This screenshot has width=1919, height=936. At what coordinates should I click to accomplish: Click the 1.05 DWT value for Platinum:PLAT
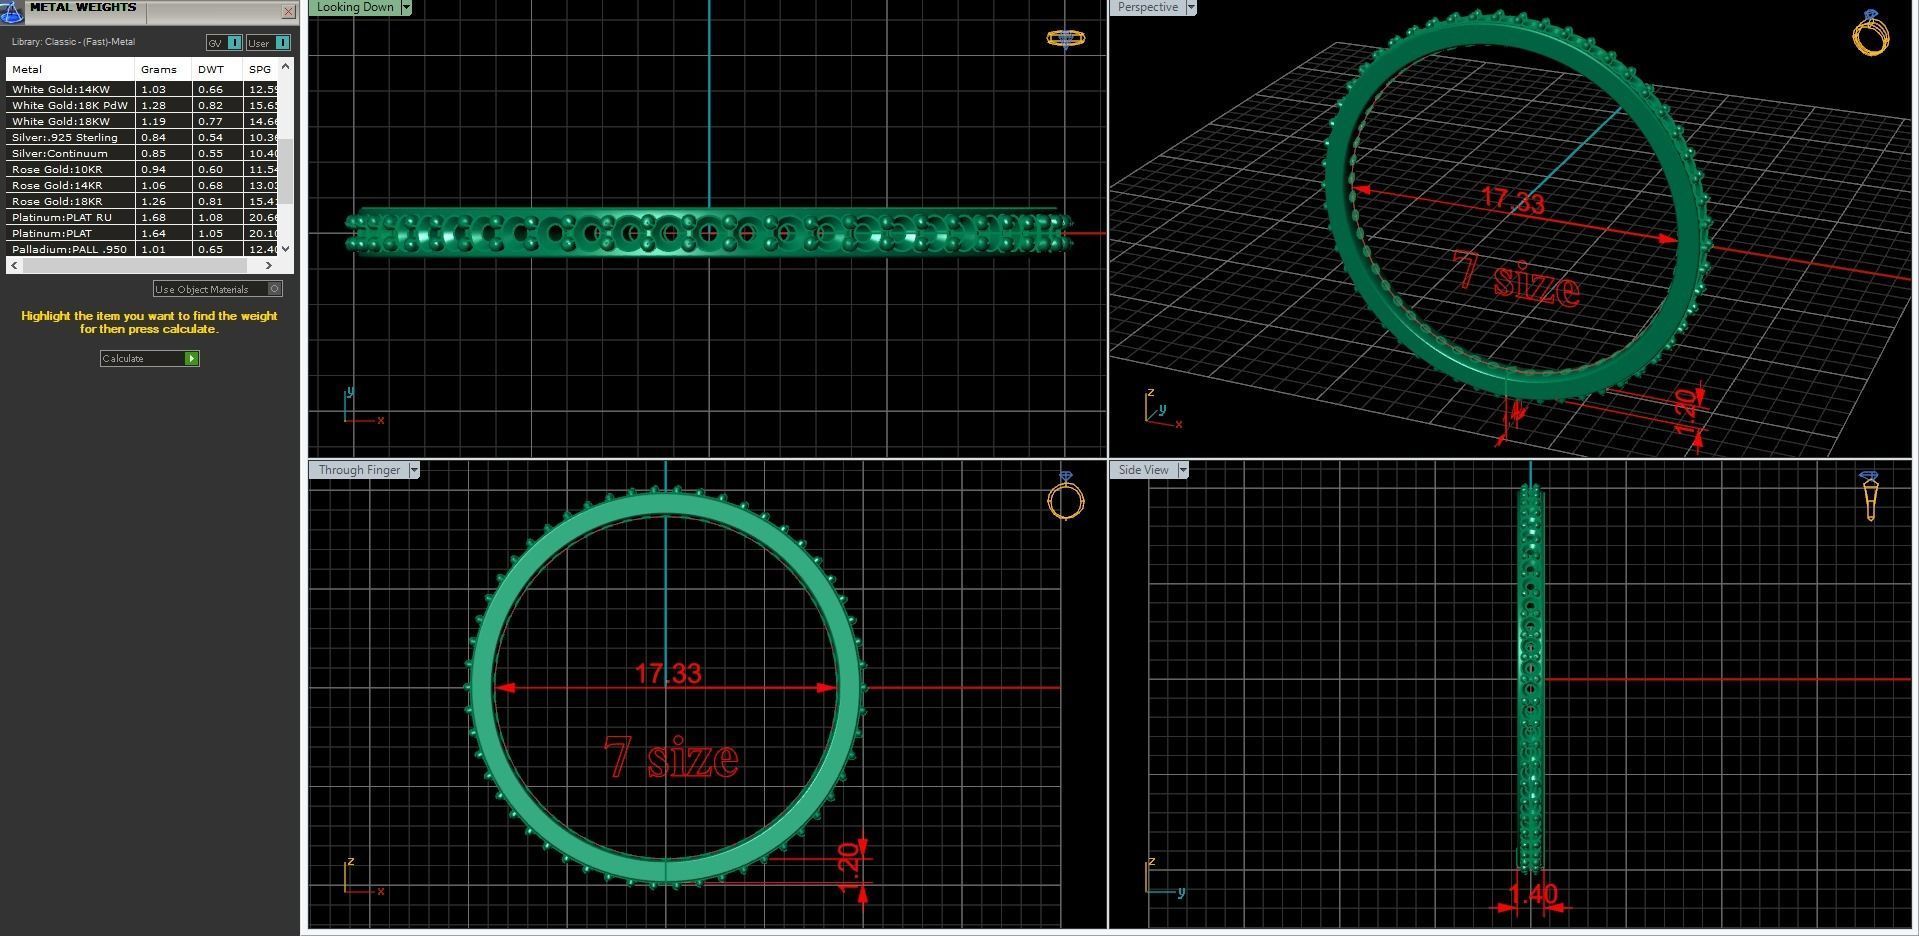[210, 233]
